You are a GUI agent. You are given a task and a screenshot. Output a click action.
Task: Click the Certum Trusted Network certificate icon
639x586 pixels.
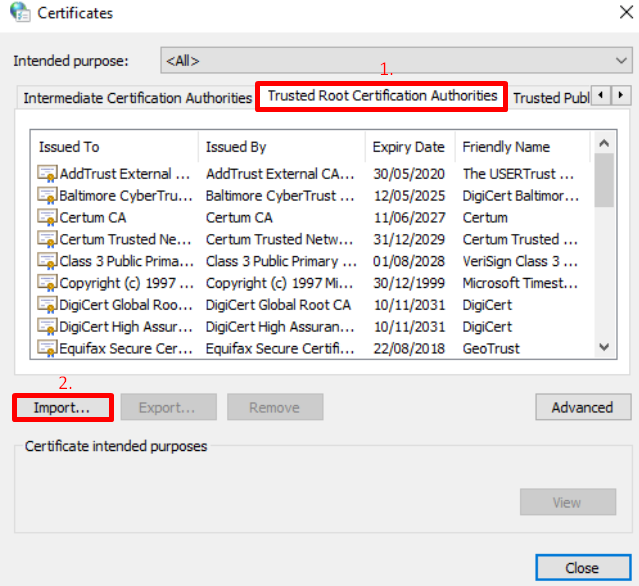pyautogui.click(x=47, y=239)
